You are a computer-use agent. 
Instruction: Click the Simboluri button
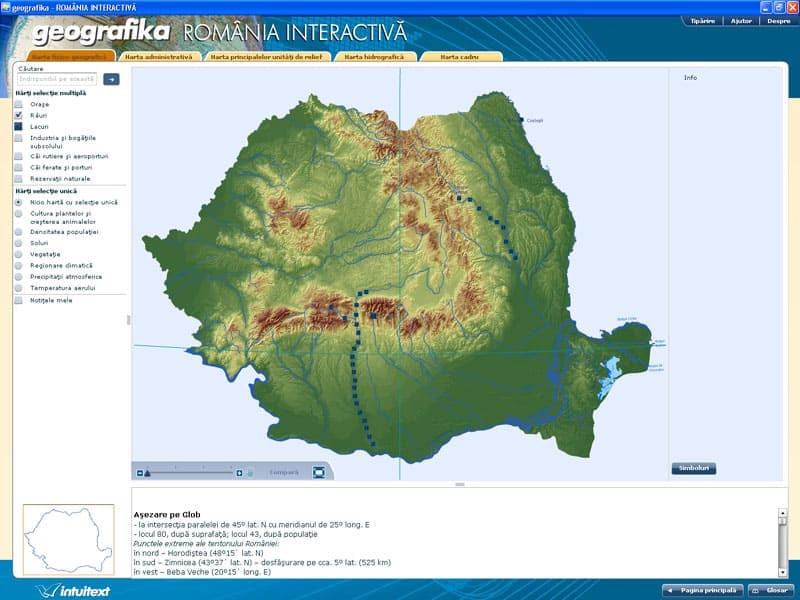[x=693, y=468]
